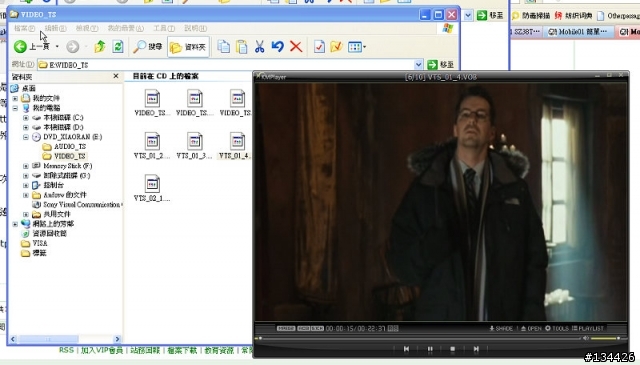Viewport: 640px width, 365px height.
Task: Pause playback in KMPlayer
Action: (430, 349)
